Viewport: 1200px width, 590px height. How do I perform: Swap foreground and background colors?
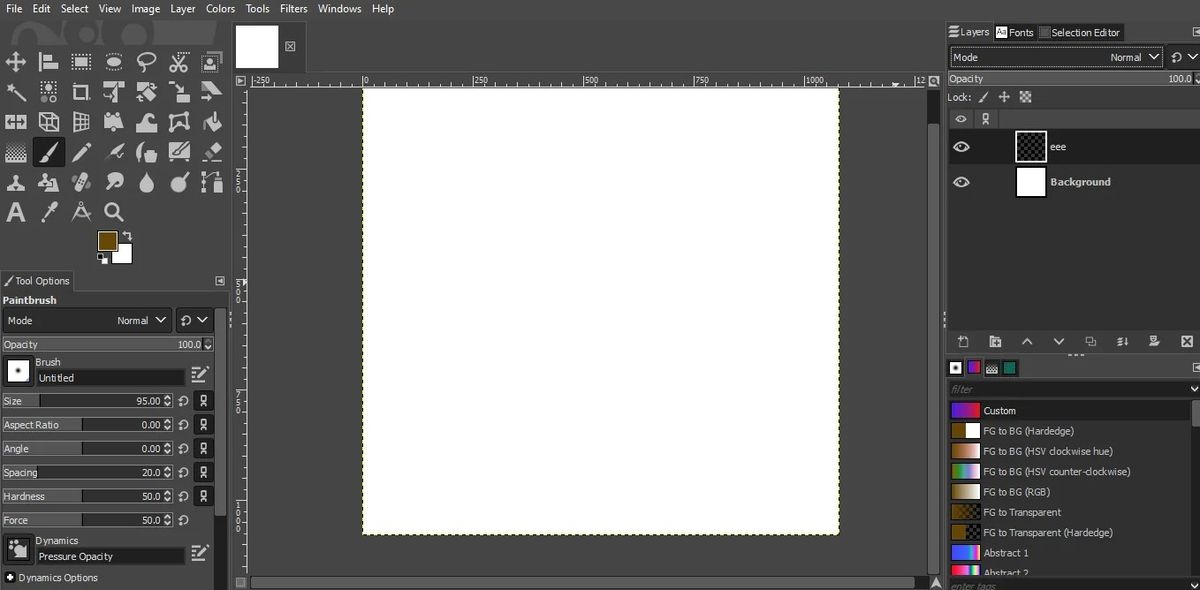[x=127, y=236]
